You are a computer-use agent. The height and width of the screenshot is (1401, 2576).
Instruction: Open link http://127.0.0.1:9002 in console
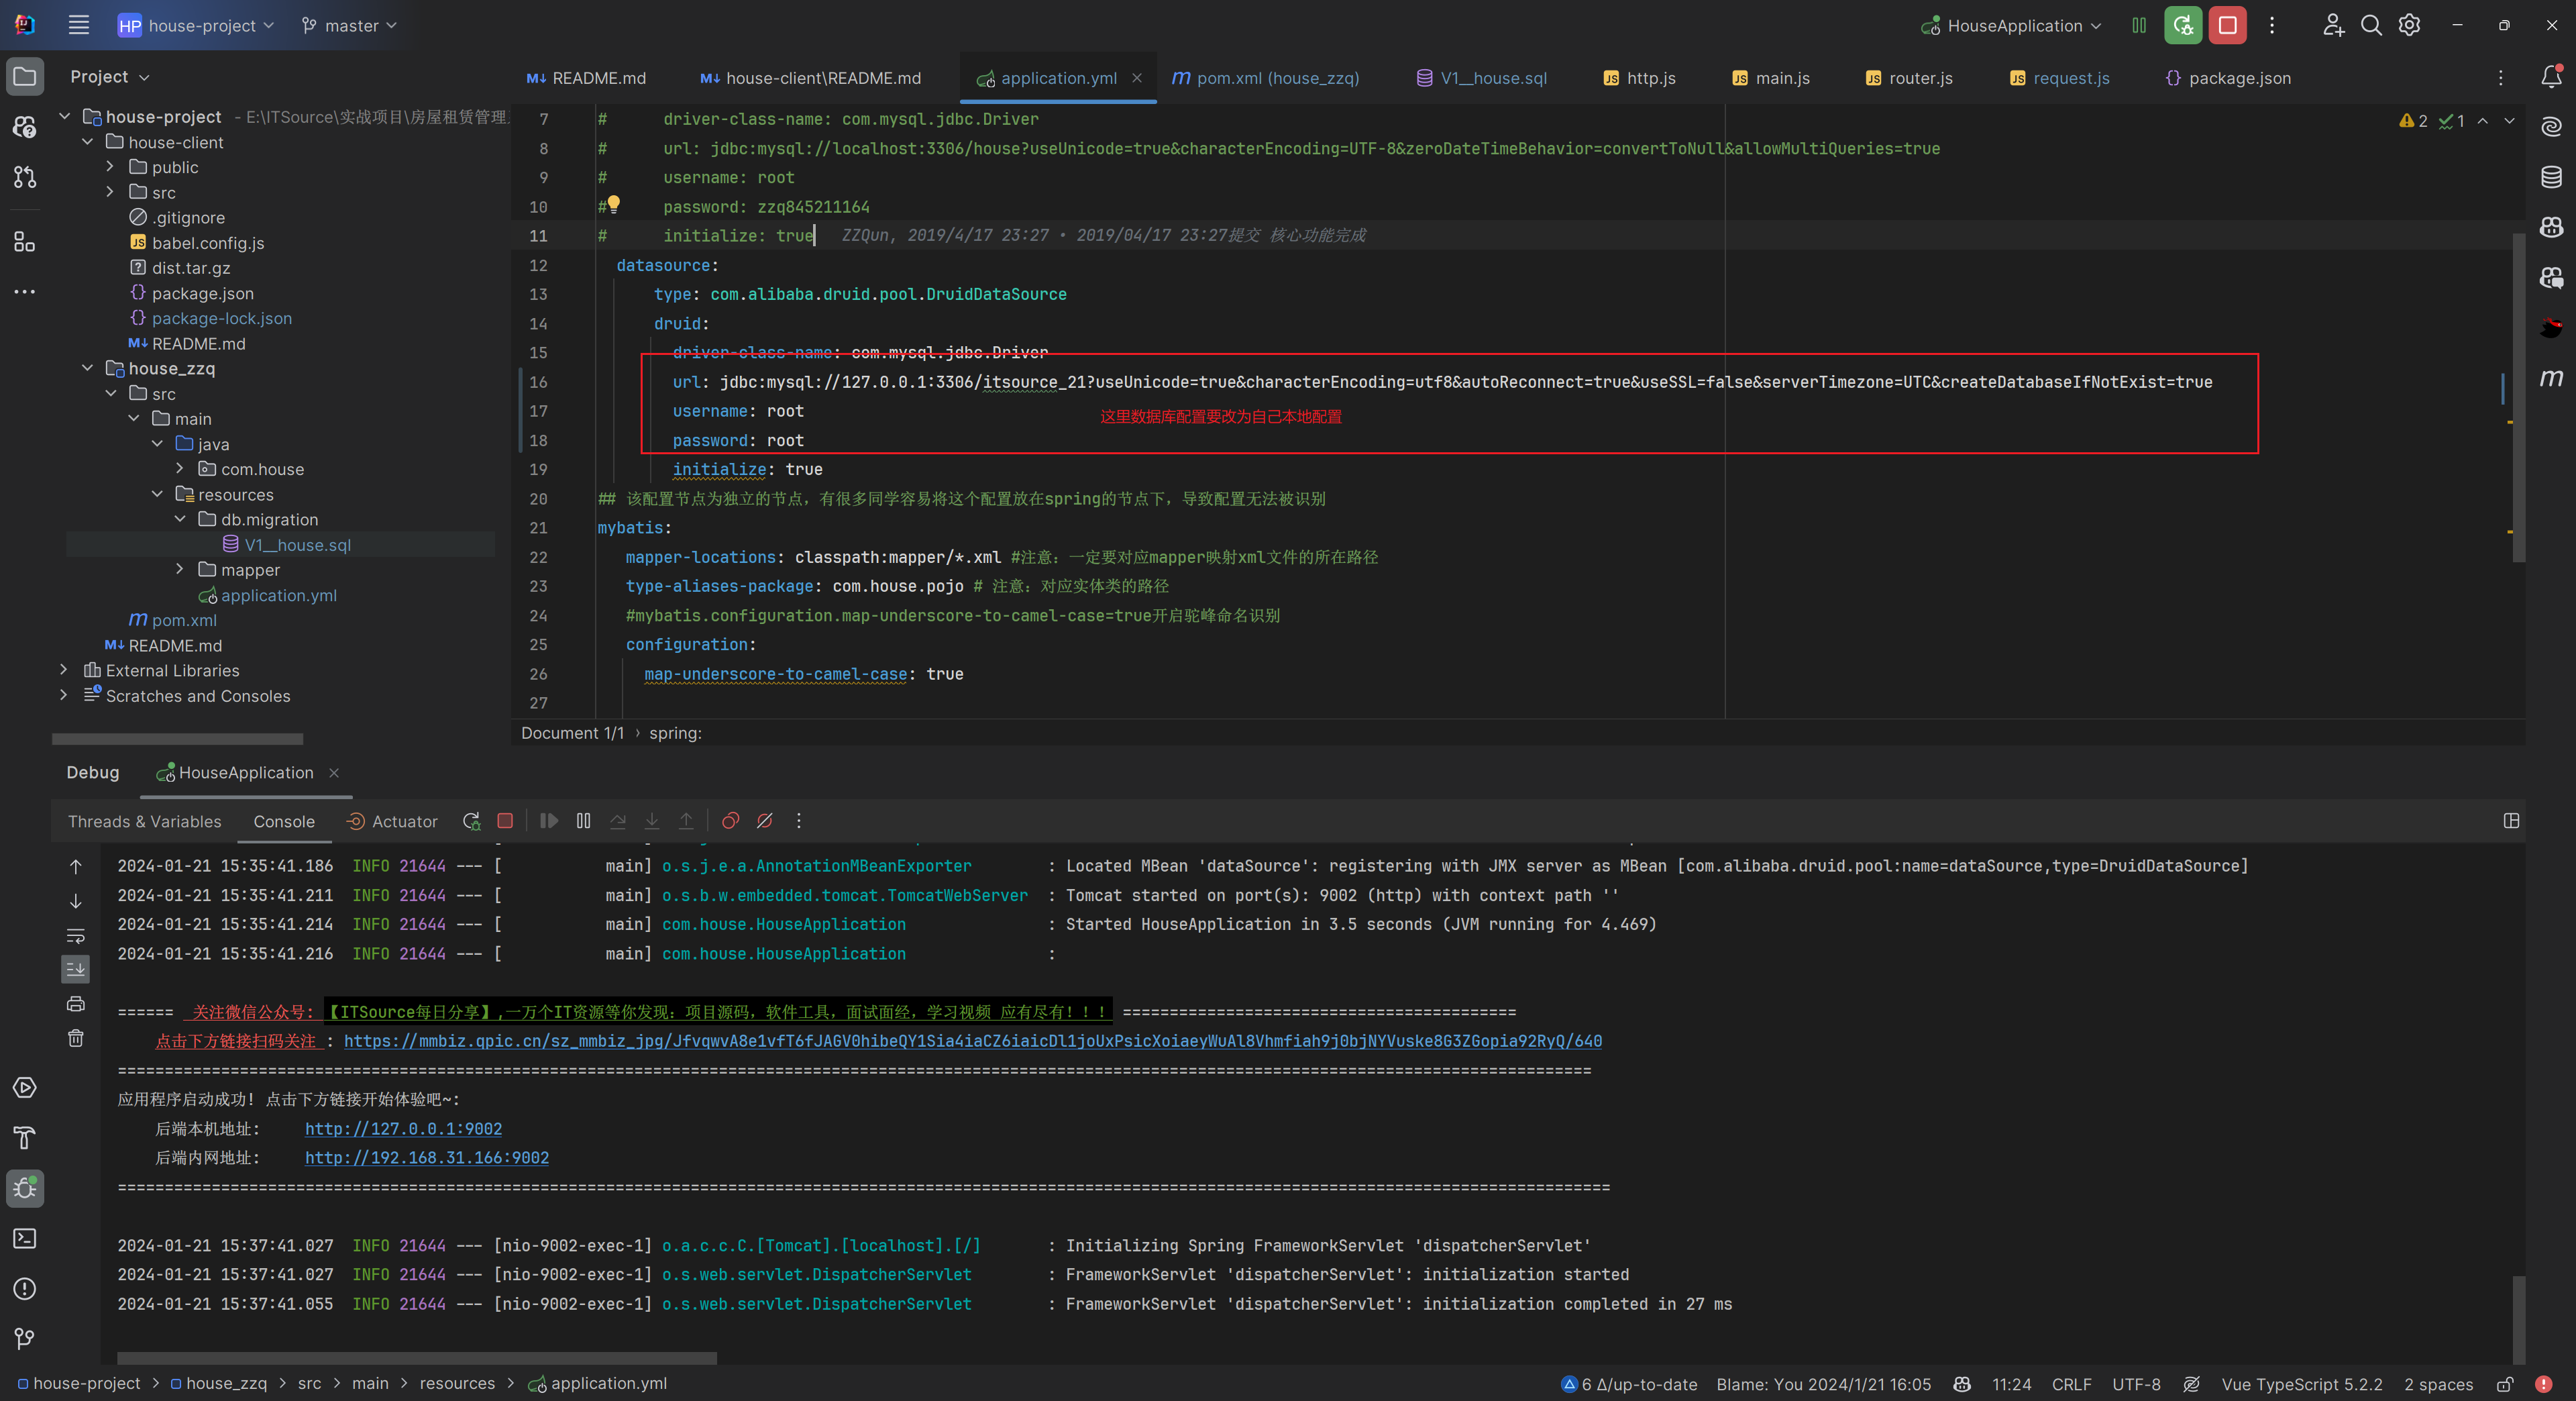coord(403,1129)
